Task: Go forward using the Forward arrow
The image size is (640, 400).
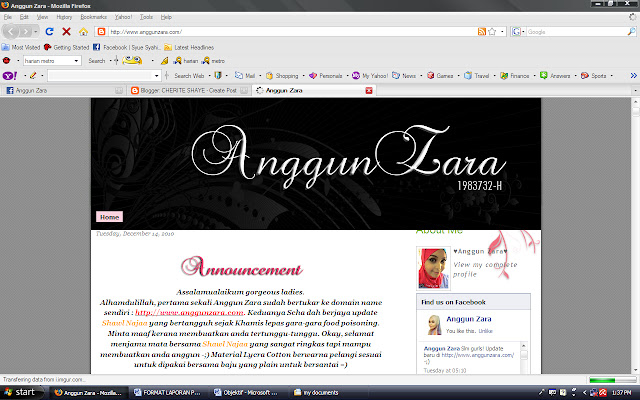Action: (x=26, y=31)
